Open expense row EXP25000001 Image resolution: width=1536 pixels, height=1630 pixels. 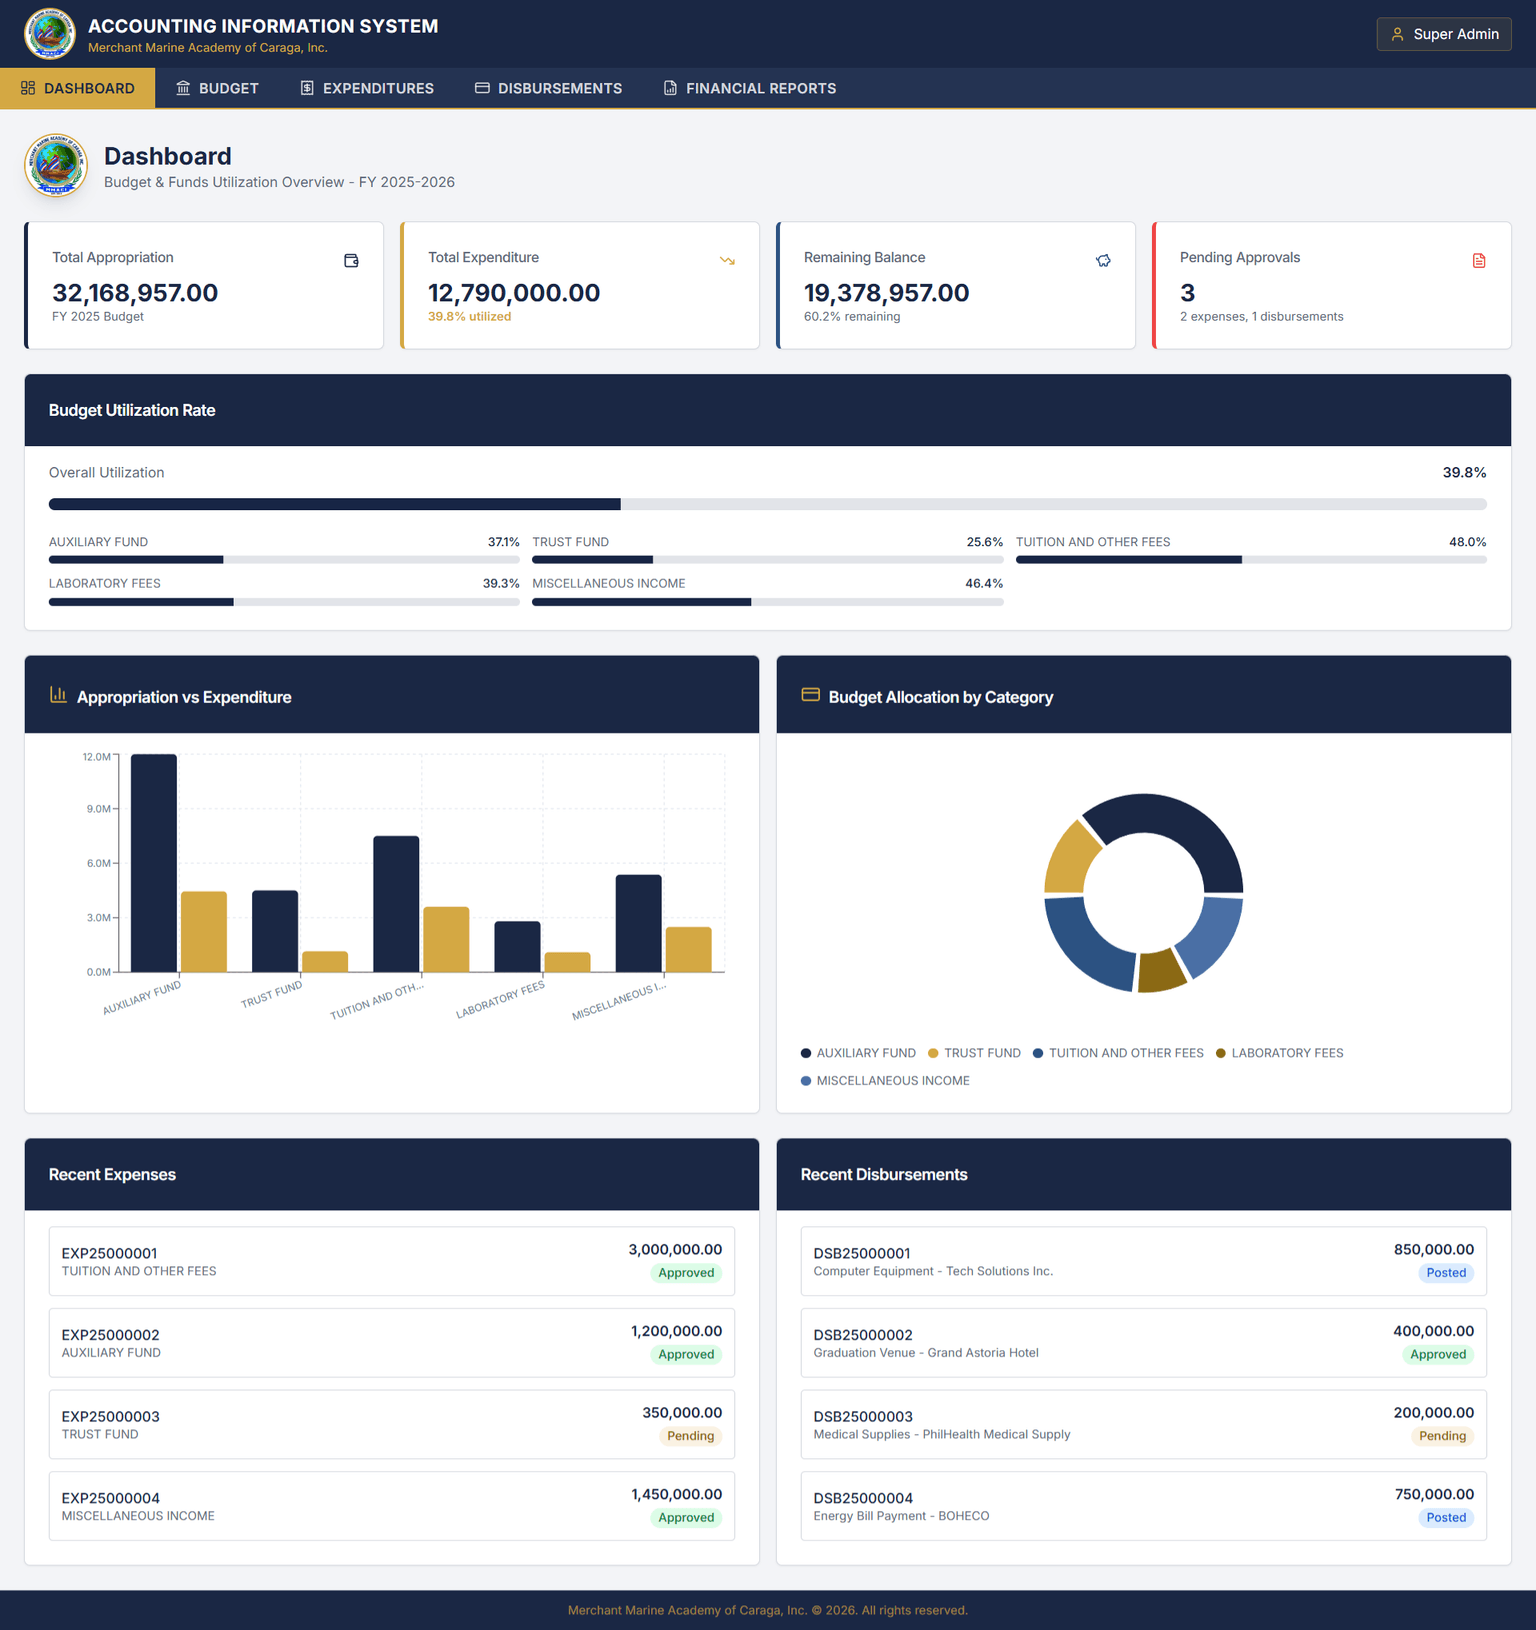pos(392,1261)
